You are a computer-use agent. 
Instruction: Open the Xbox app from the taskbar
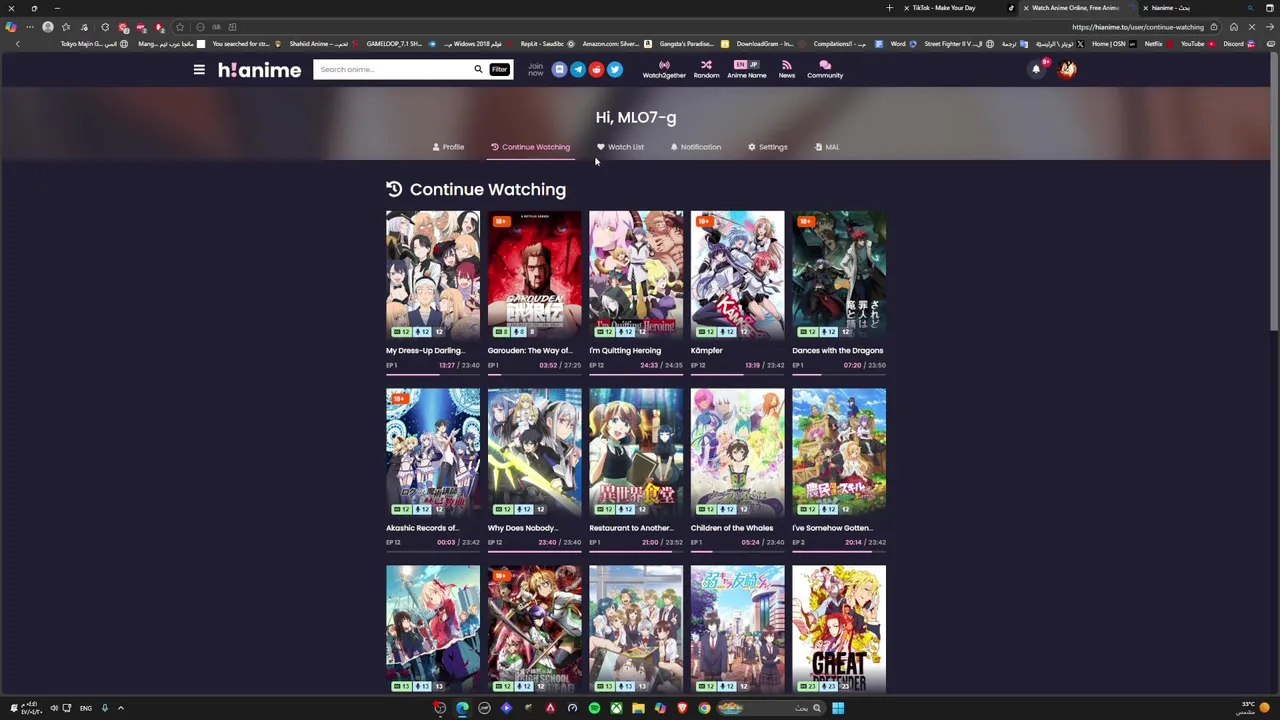pos(616,708)
